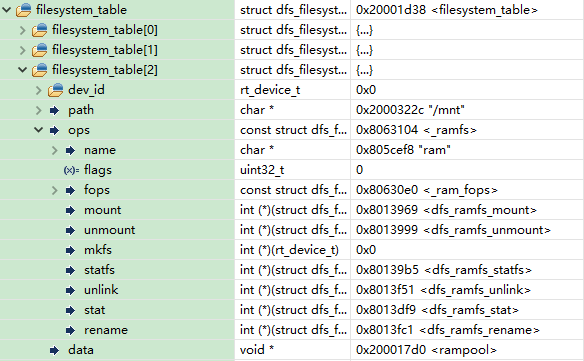The height and width of the screenshot is (361, 584).
Task: Click the pointer arrow icon beside ops
Action: pos(54,130)
